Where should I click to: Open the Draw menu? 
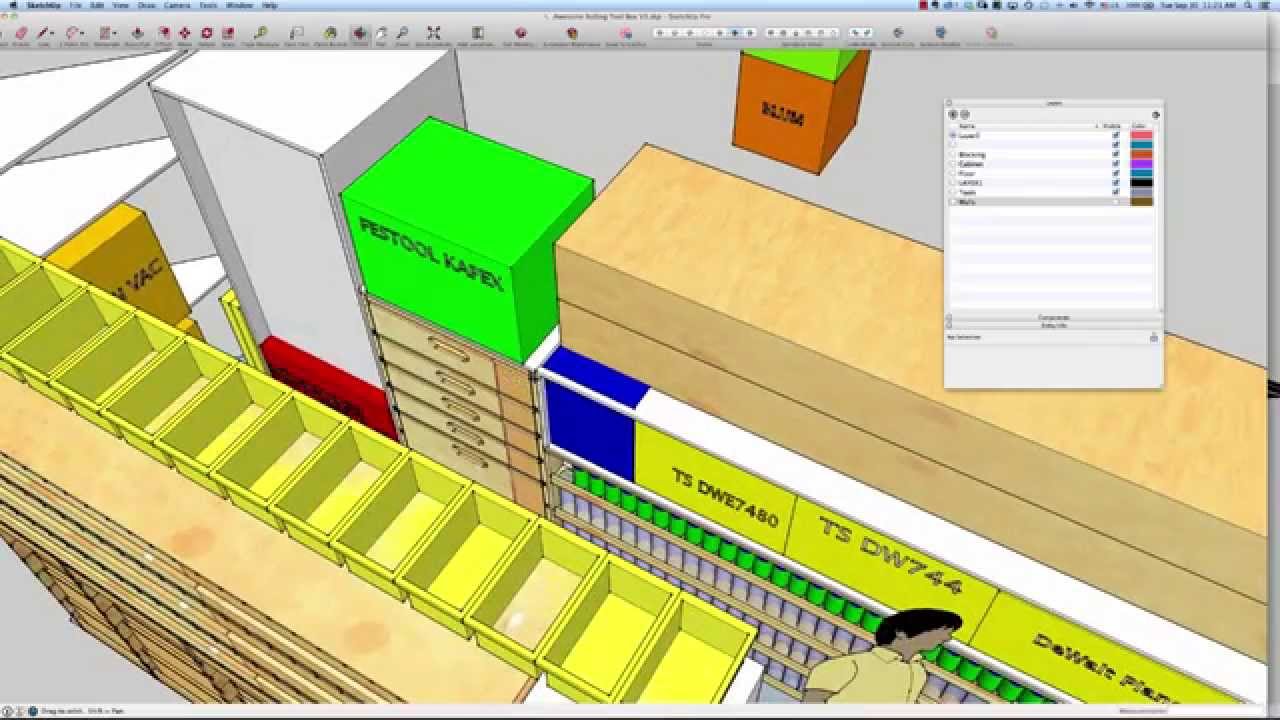[x=147, y=5]
